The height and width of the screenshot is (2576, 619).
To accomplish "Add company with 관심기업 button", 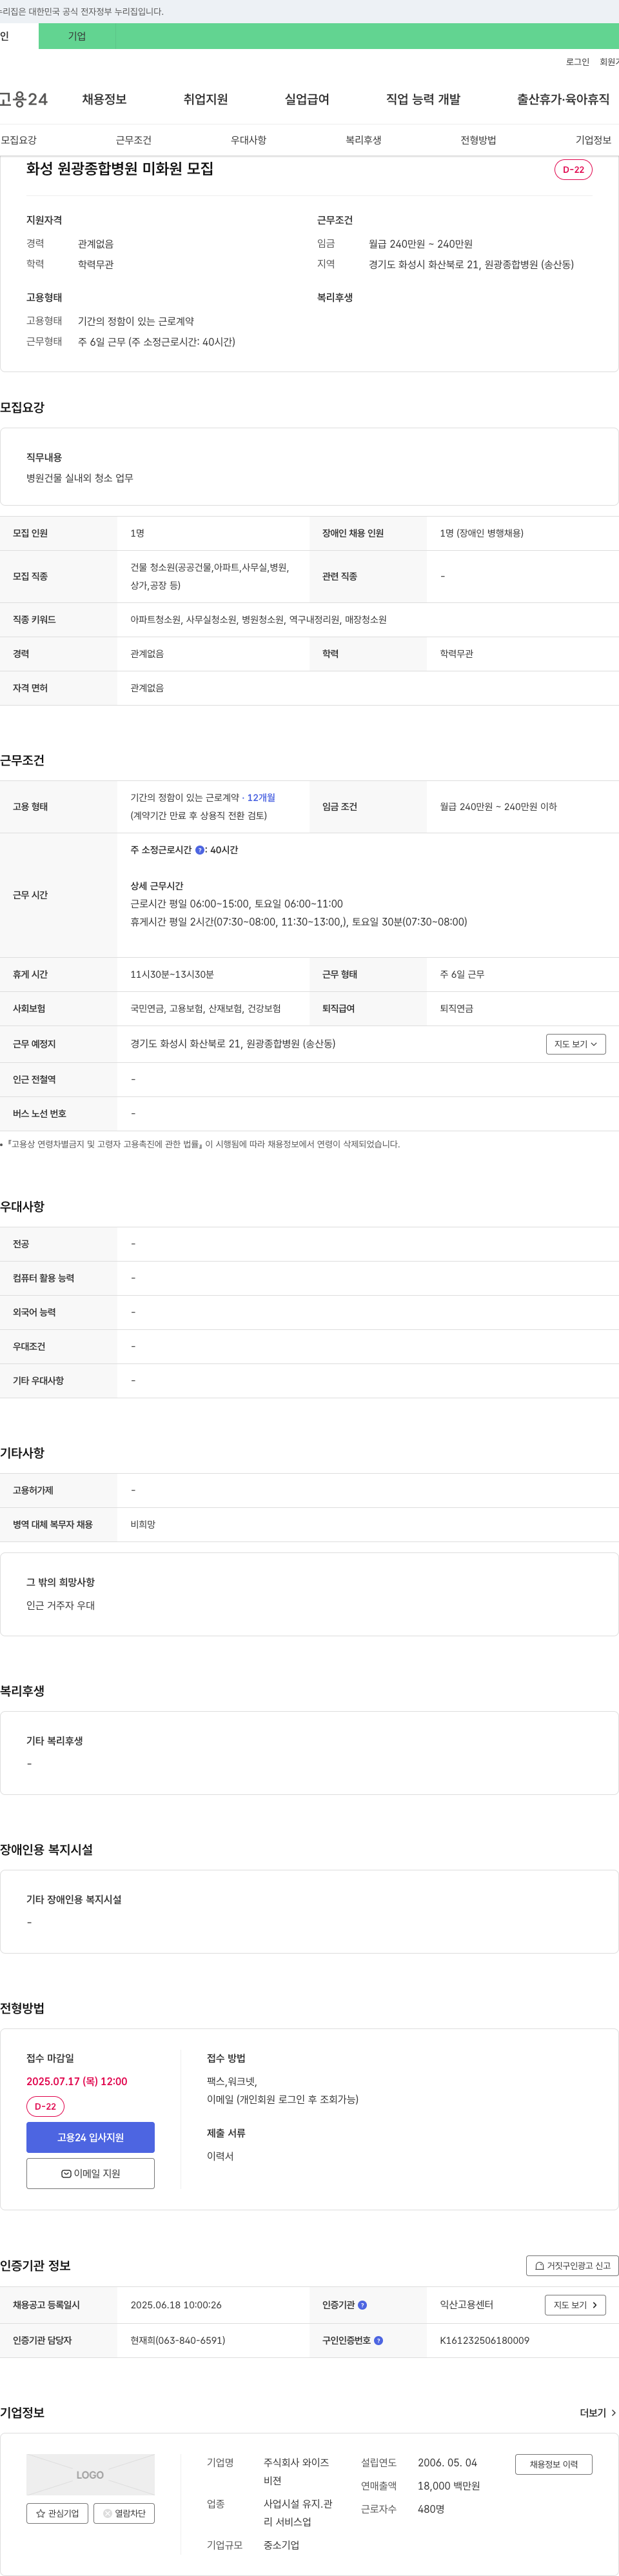I will [x=57, y=2513].
